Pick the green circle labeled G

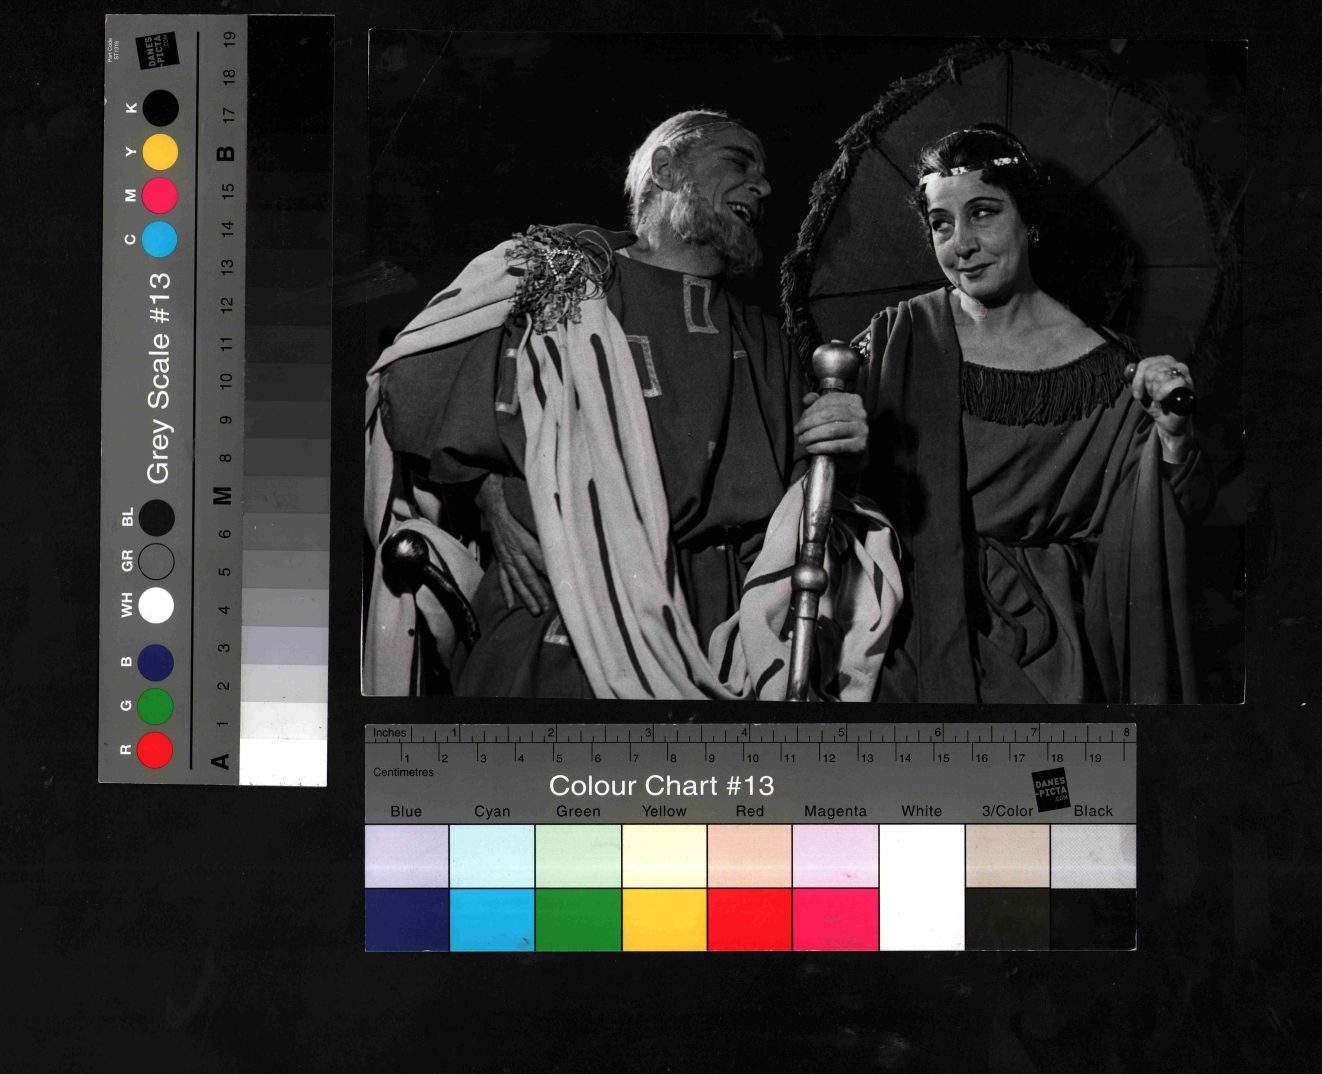[x=155, y=706]
